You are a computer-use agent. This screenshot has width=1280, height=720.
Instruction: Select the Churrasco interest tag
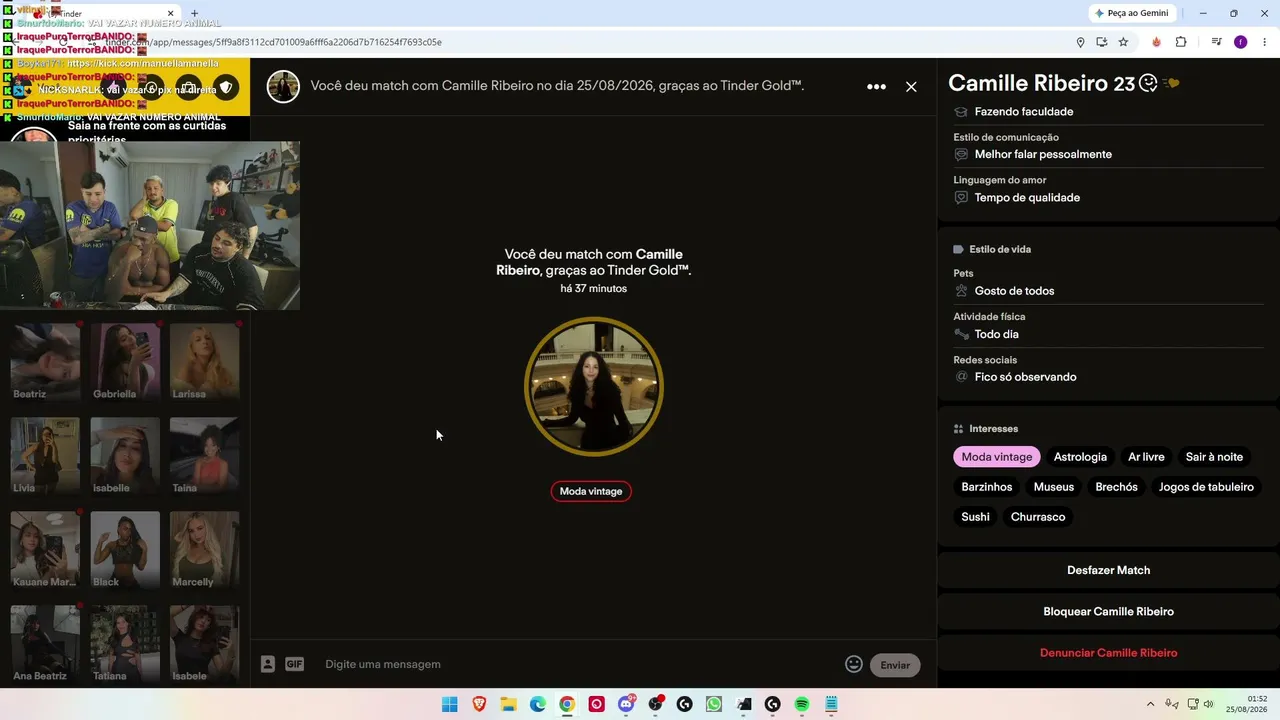(1038, 517)
